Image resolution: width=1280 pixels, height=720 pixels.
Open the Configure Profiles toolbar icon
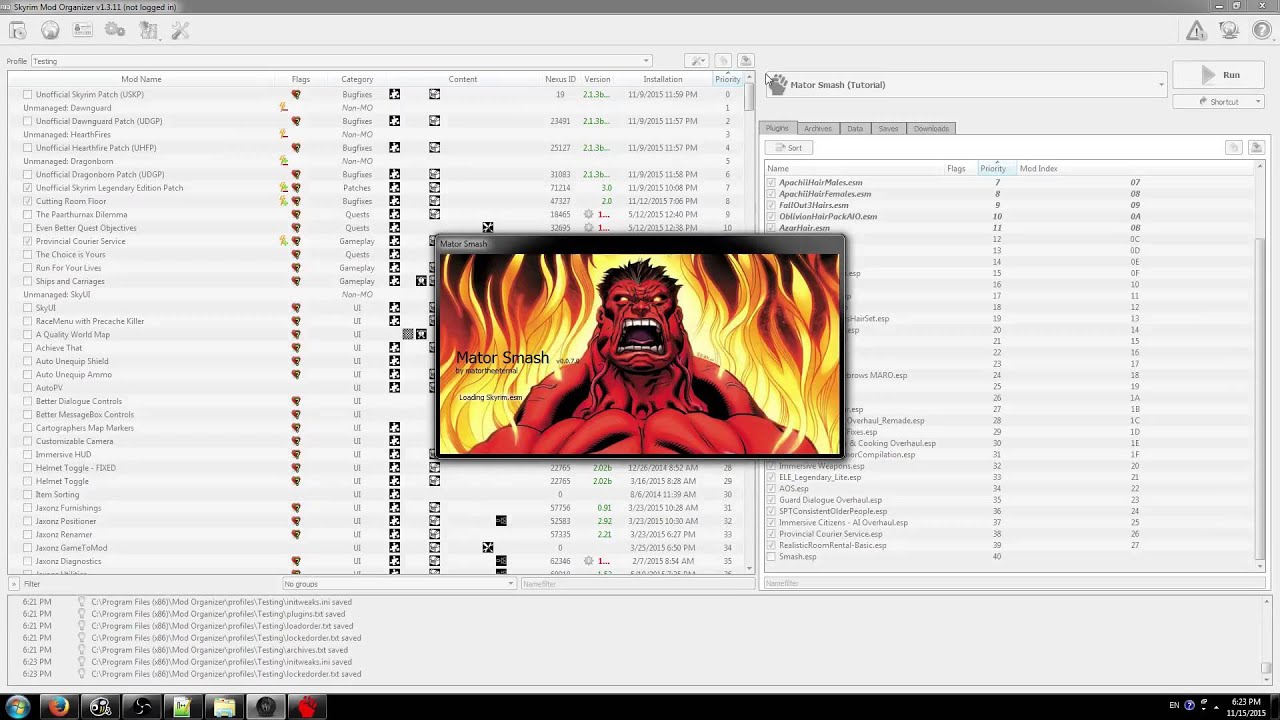coord(82,31)
